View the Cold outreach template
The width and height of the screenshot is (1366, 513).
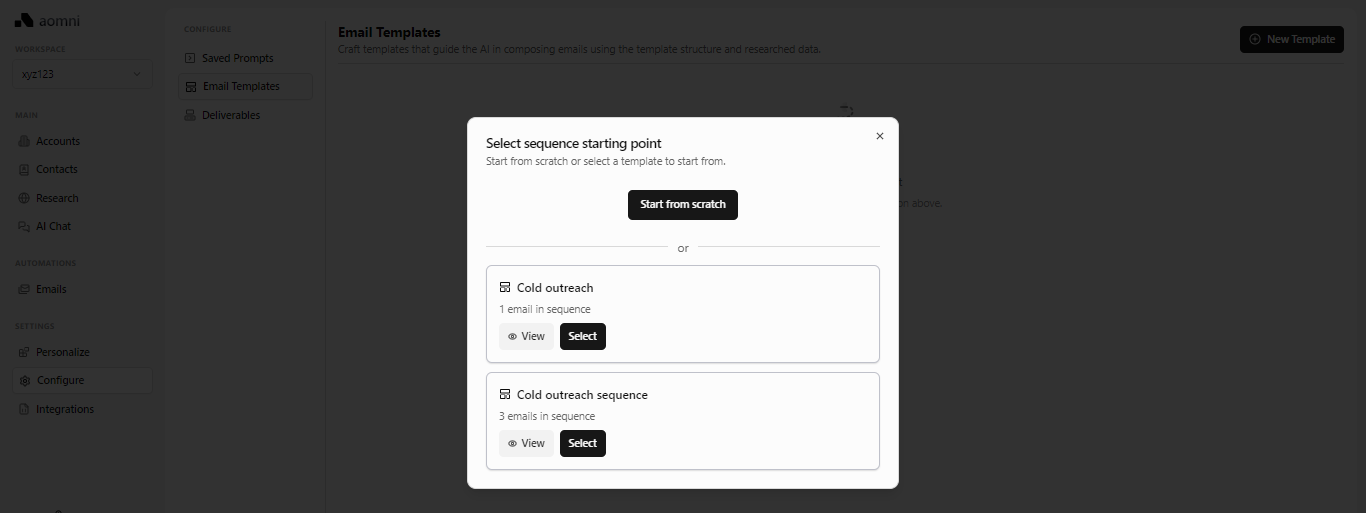coord(526,336)
